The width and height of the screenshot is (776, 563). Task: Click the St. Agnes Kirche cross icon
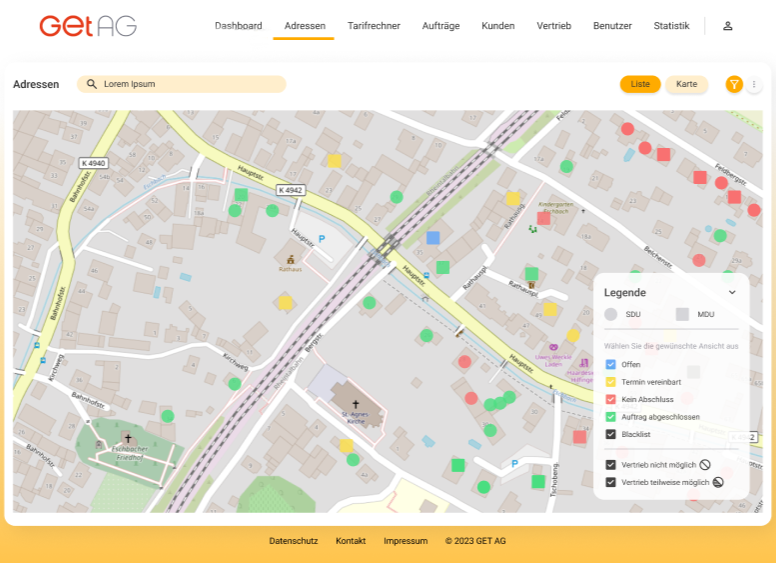click(355, 404)
